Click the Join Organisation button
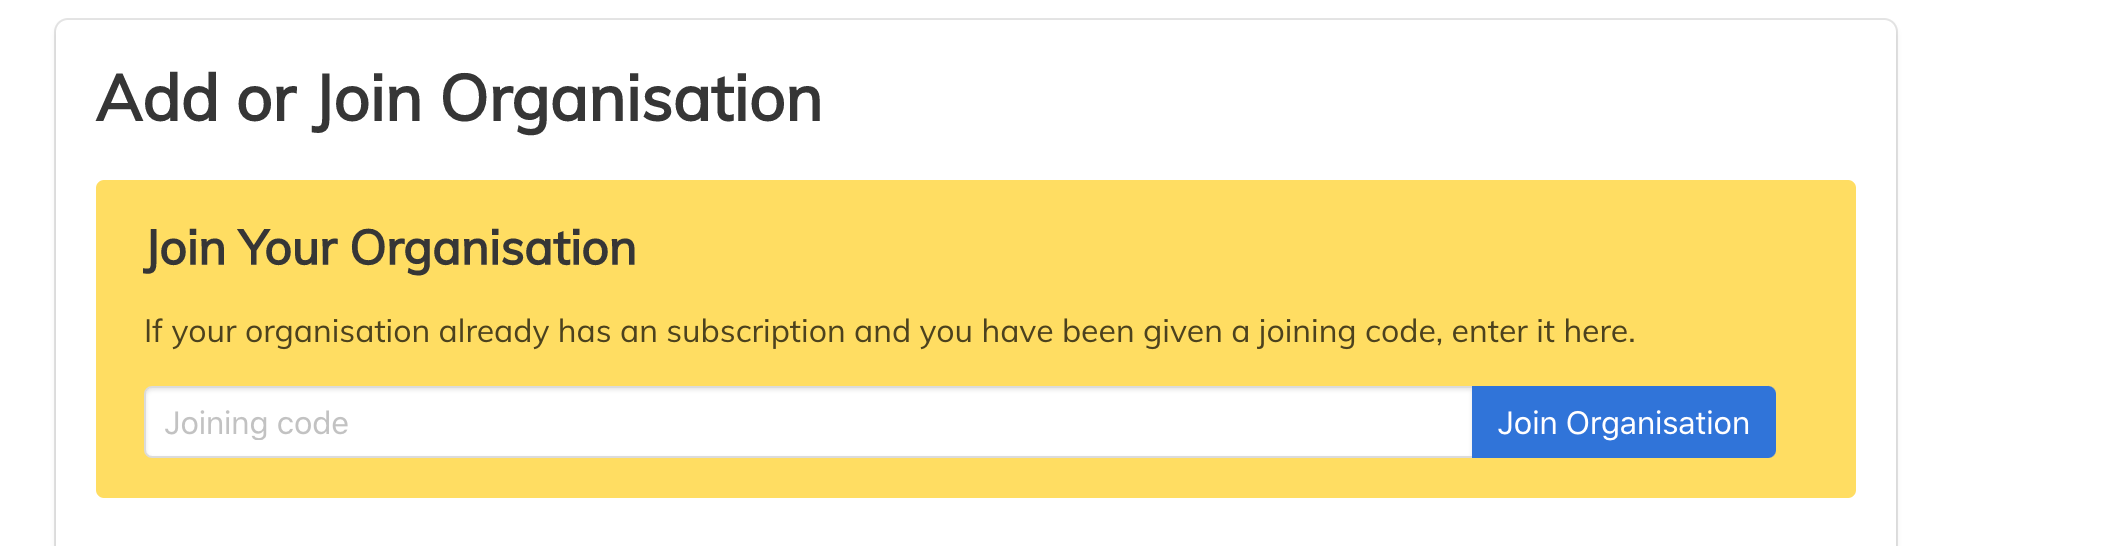This screenshot has width=2106, height=546. pyautogui.click(x=1623, y=423)
